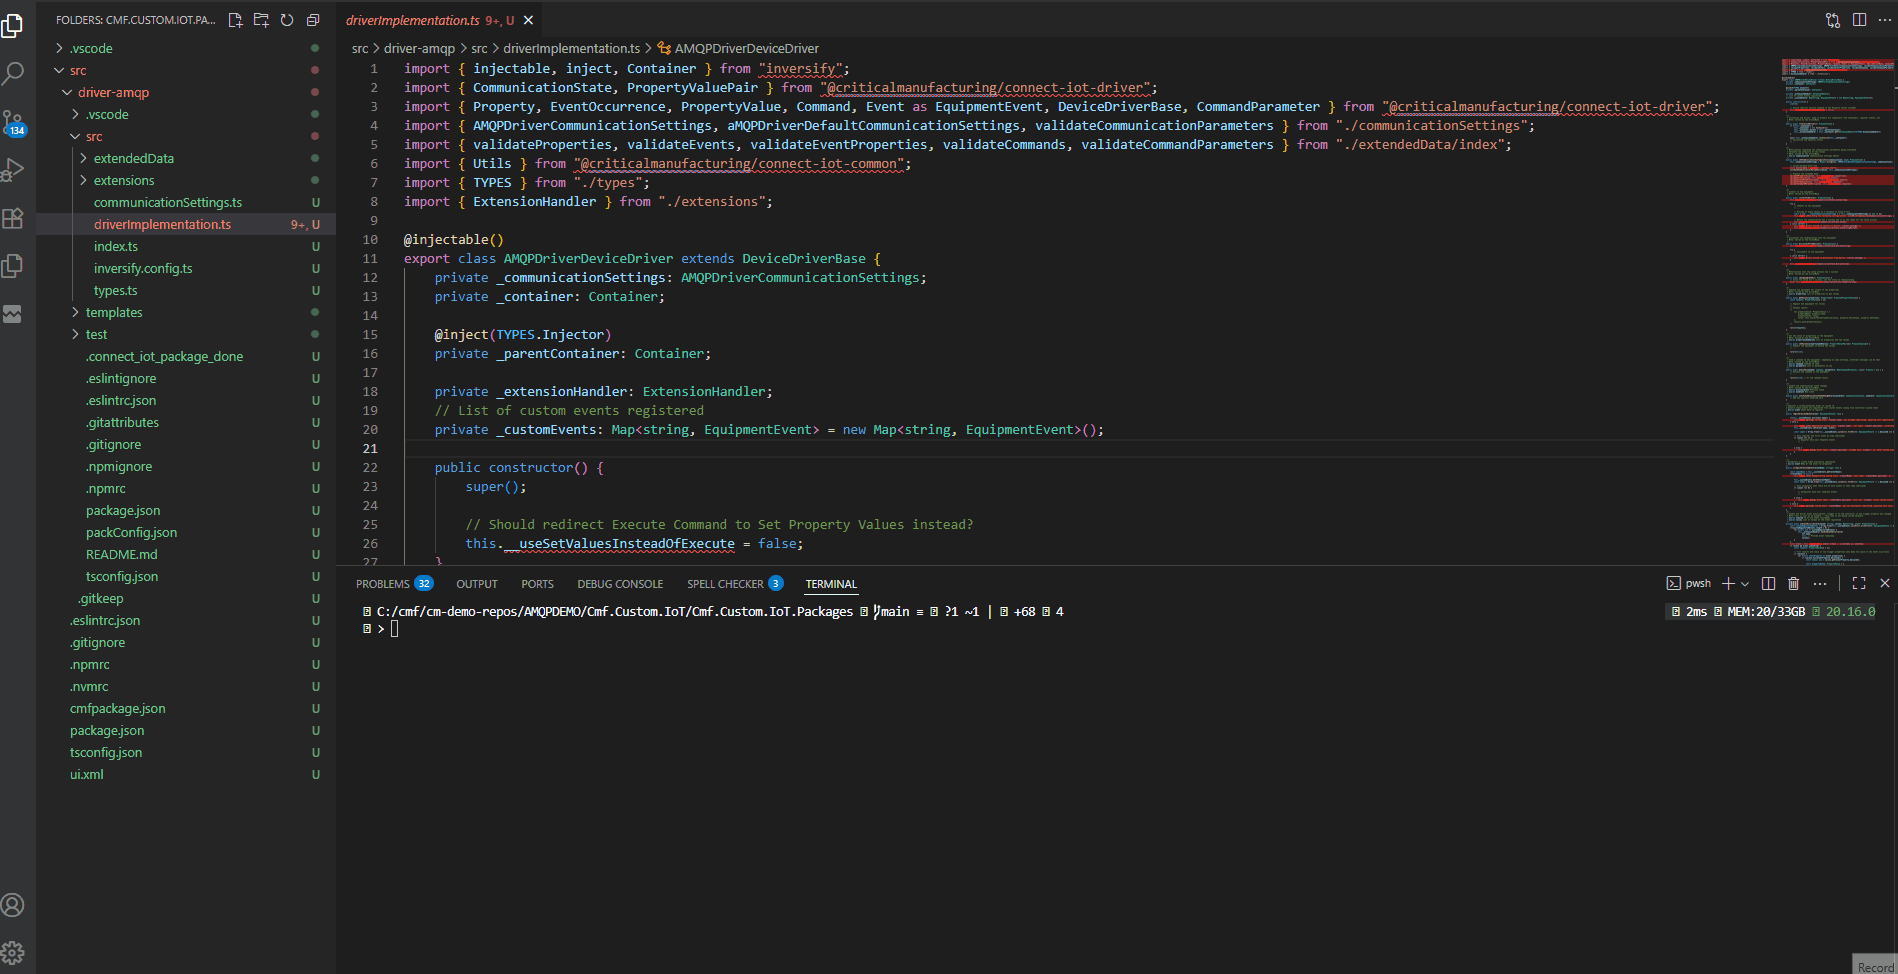Click AMQPDriverDeviceDriver in the breadcrumb
The width and height of the screenshot is (1898, 974).
pos(746,48)
